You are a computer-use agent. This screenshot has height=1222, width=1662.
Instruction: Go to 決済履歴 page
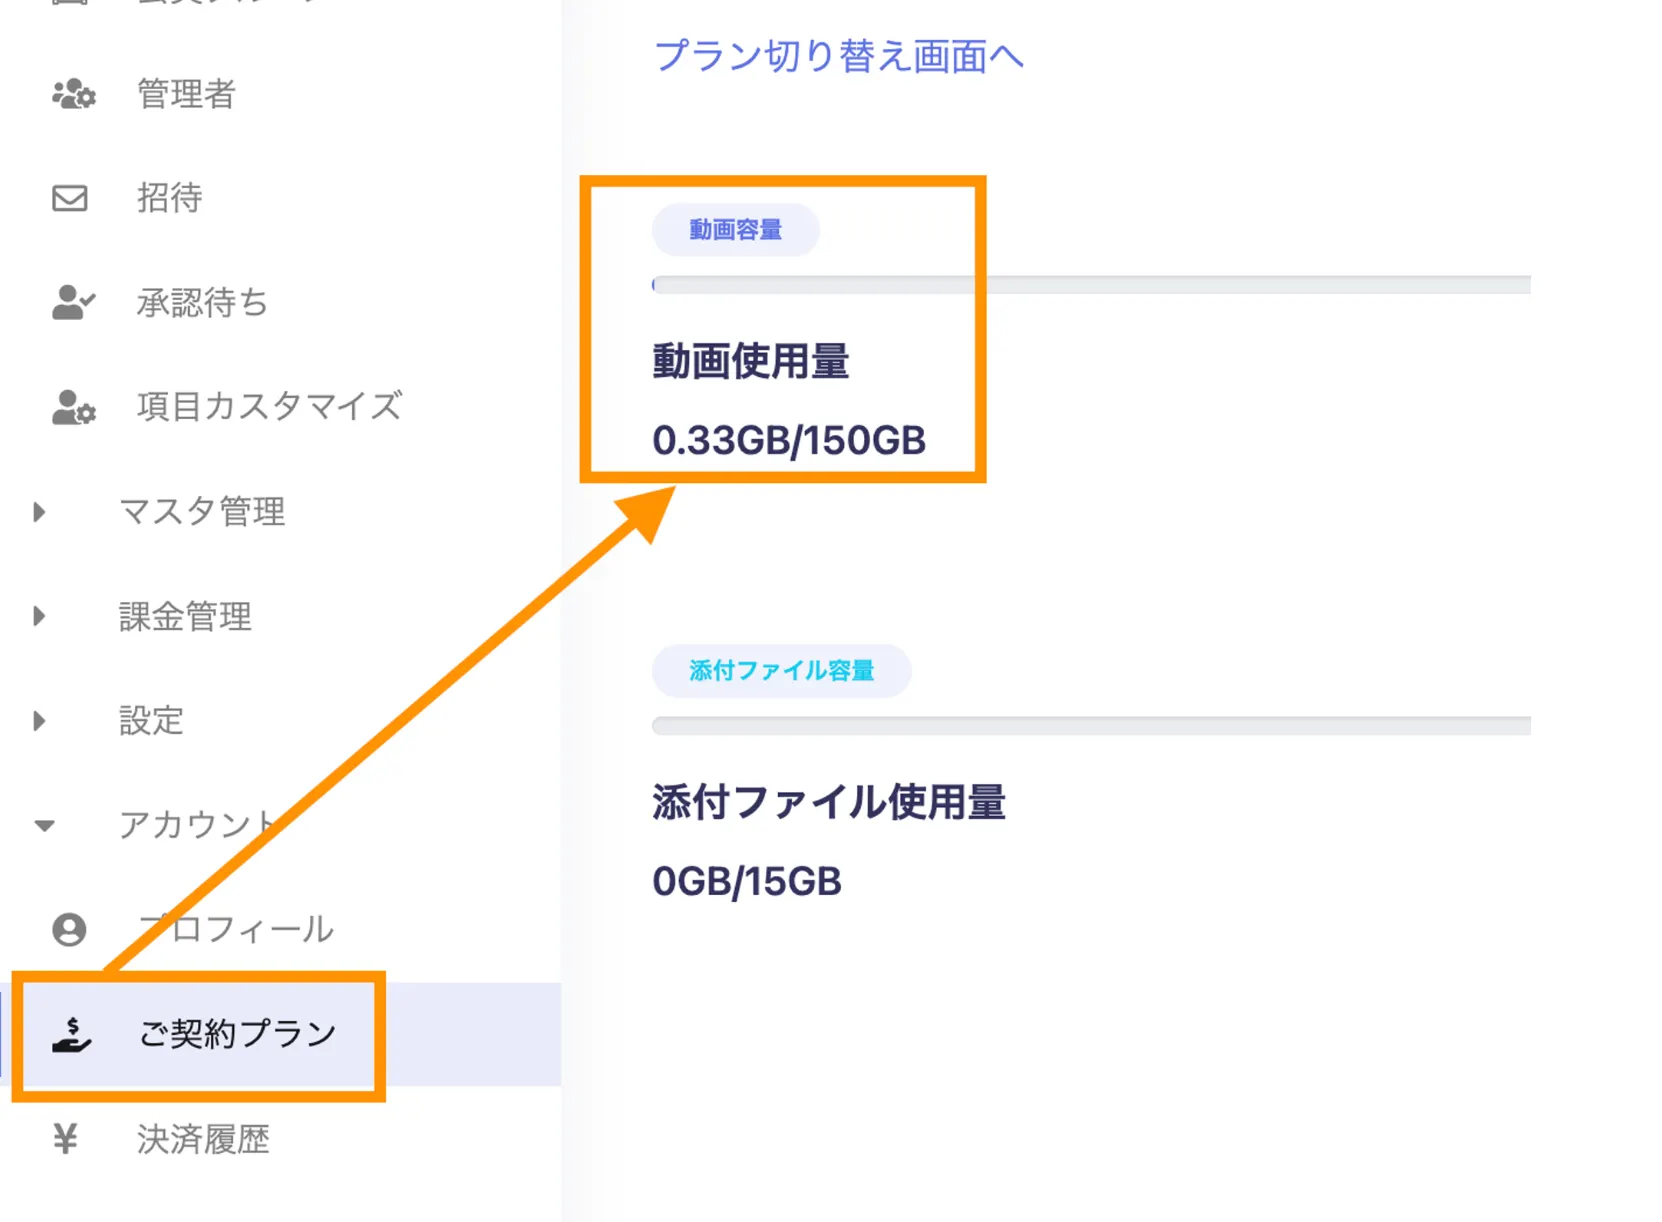click(x=203, y=1139)
